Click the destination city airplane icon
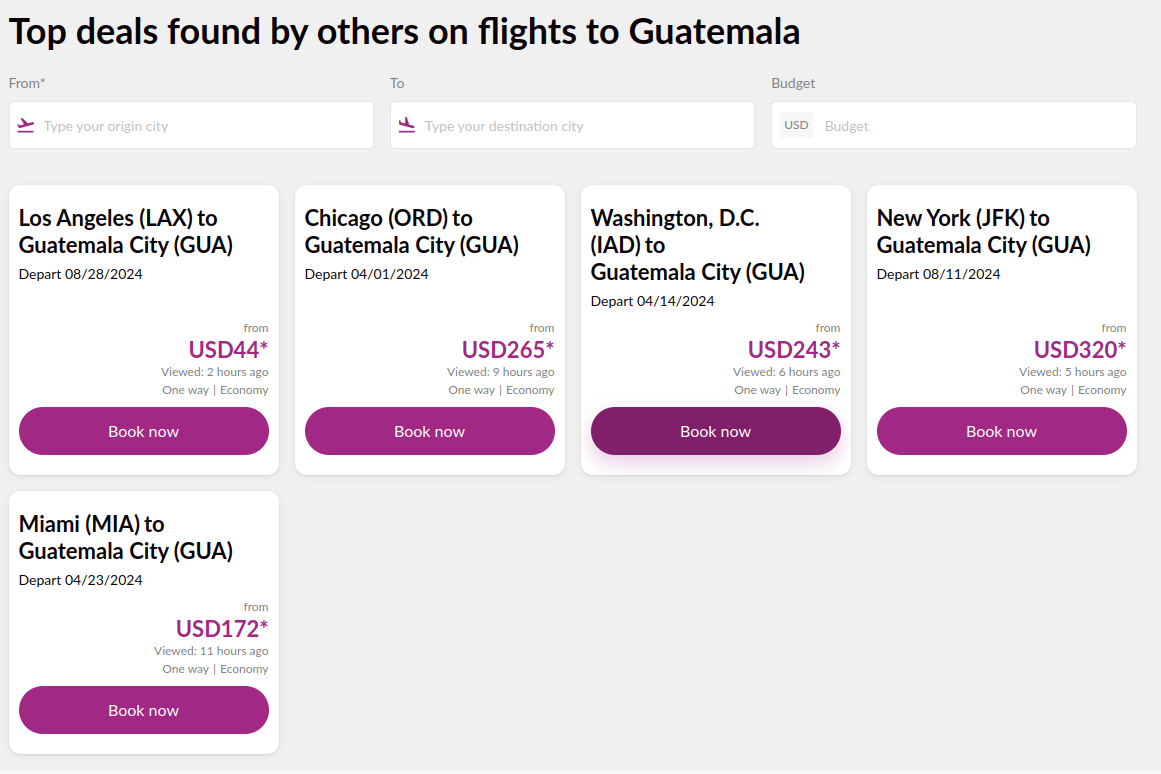This screenshot has width=1161, height=774. [x=407, y=126]
